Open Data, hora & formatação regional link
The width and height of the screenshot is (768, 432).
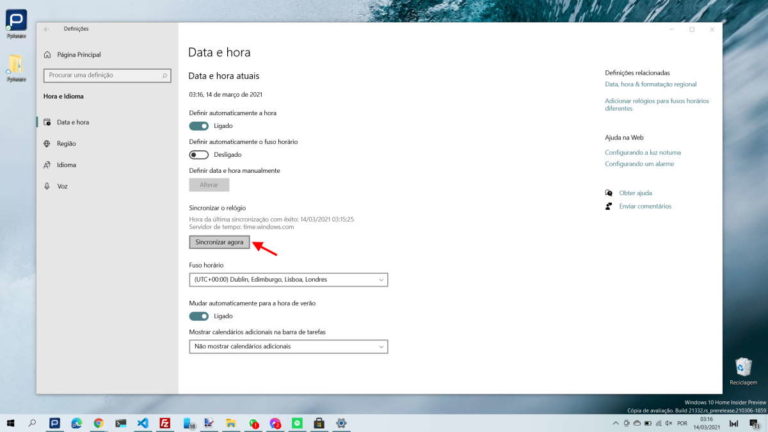point(650,85)
